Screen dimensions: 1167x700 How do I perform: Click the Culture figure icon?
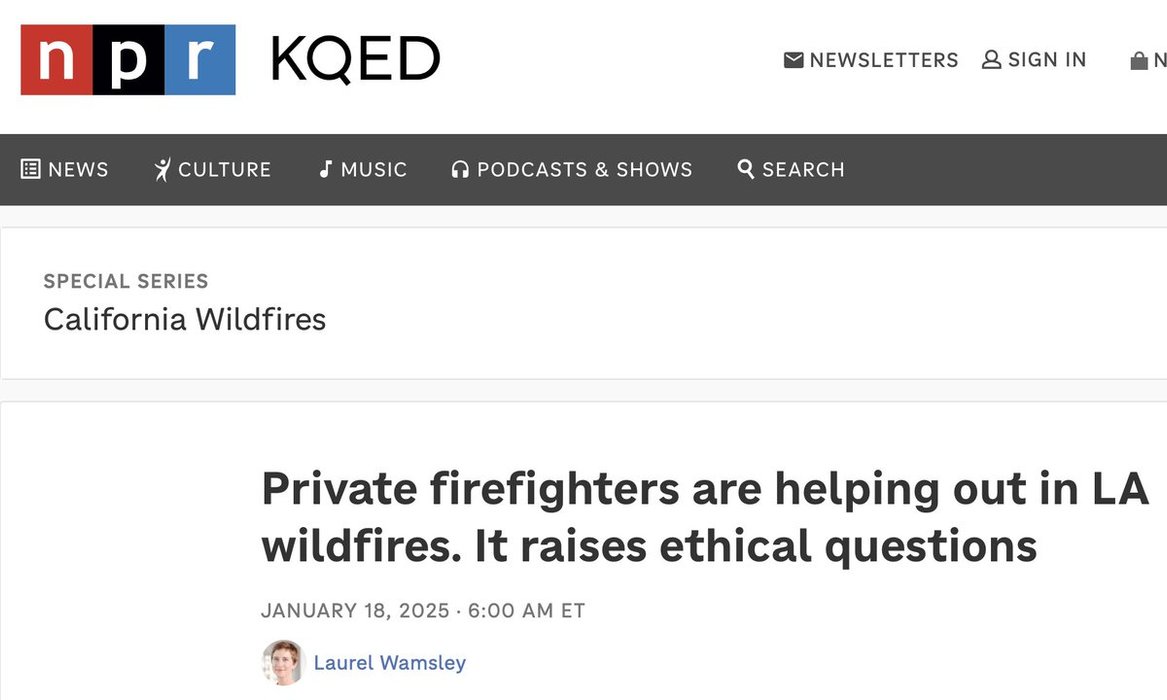pyautogui.click(x=163, y=170)
